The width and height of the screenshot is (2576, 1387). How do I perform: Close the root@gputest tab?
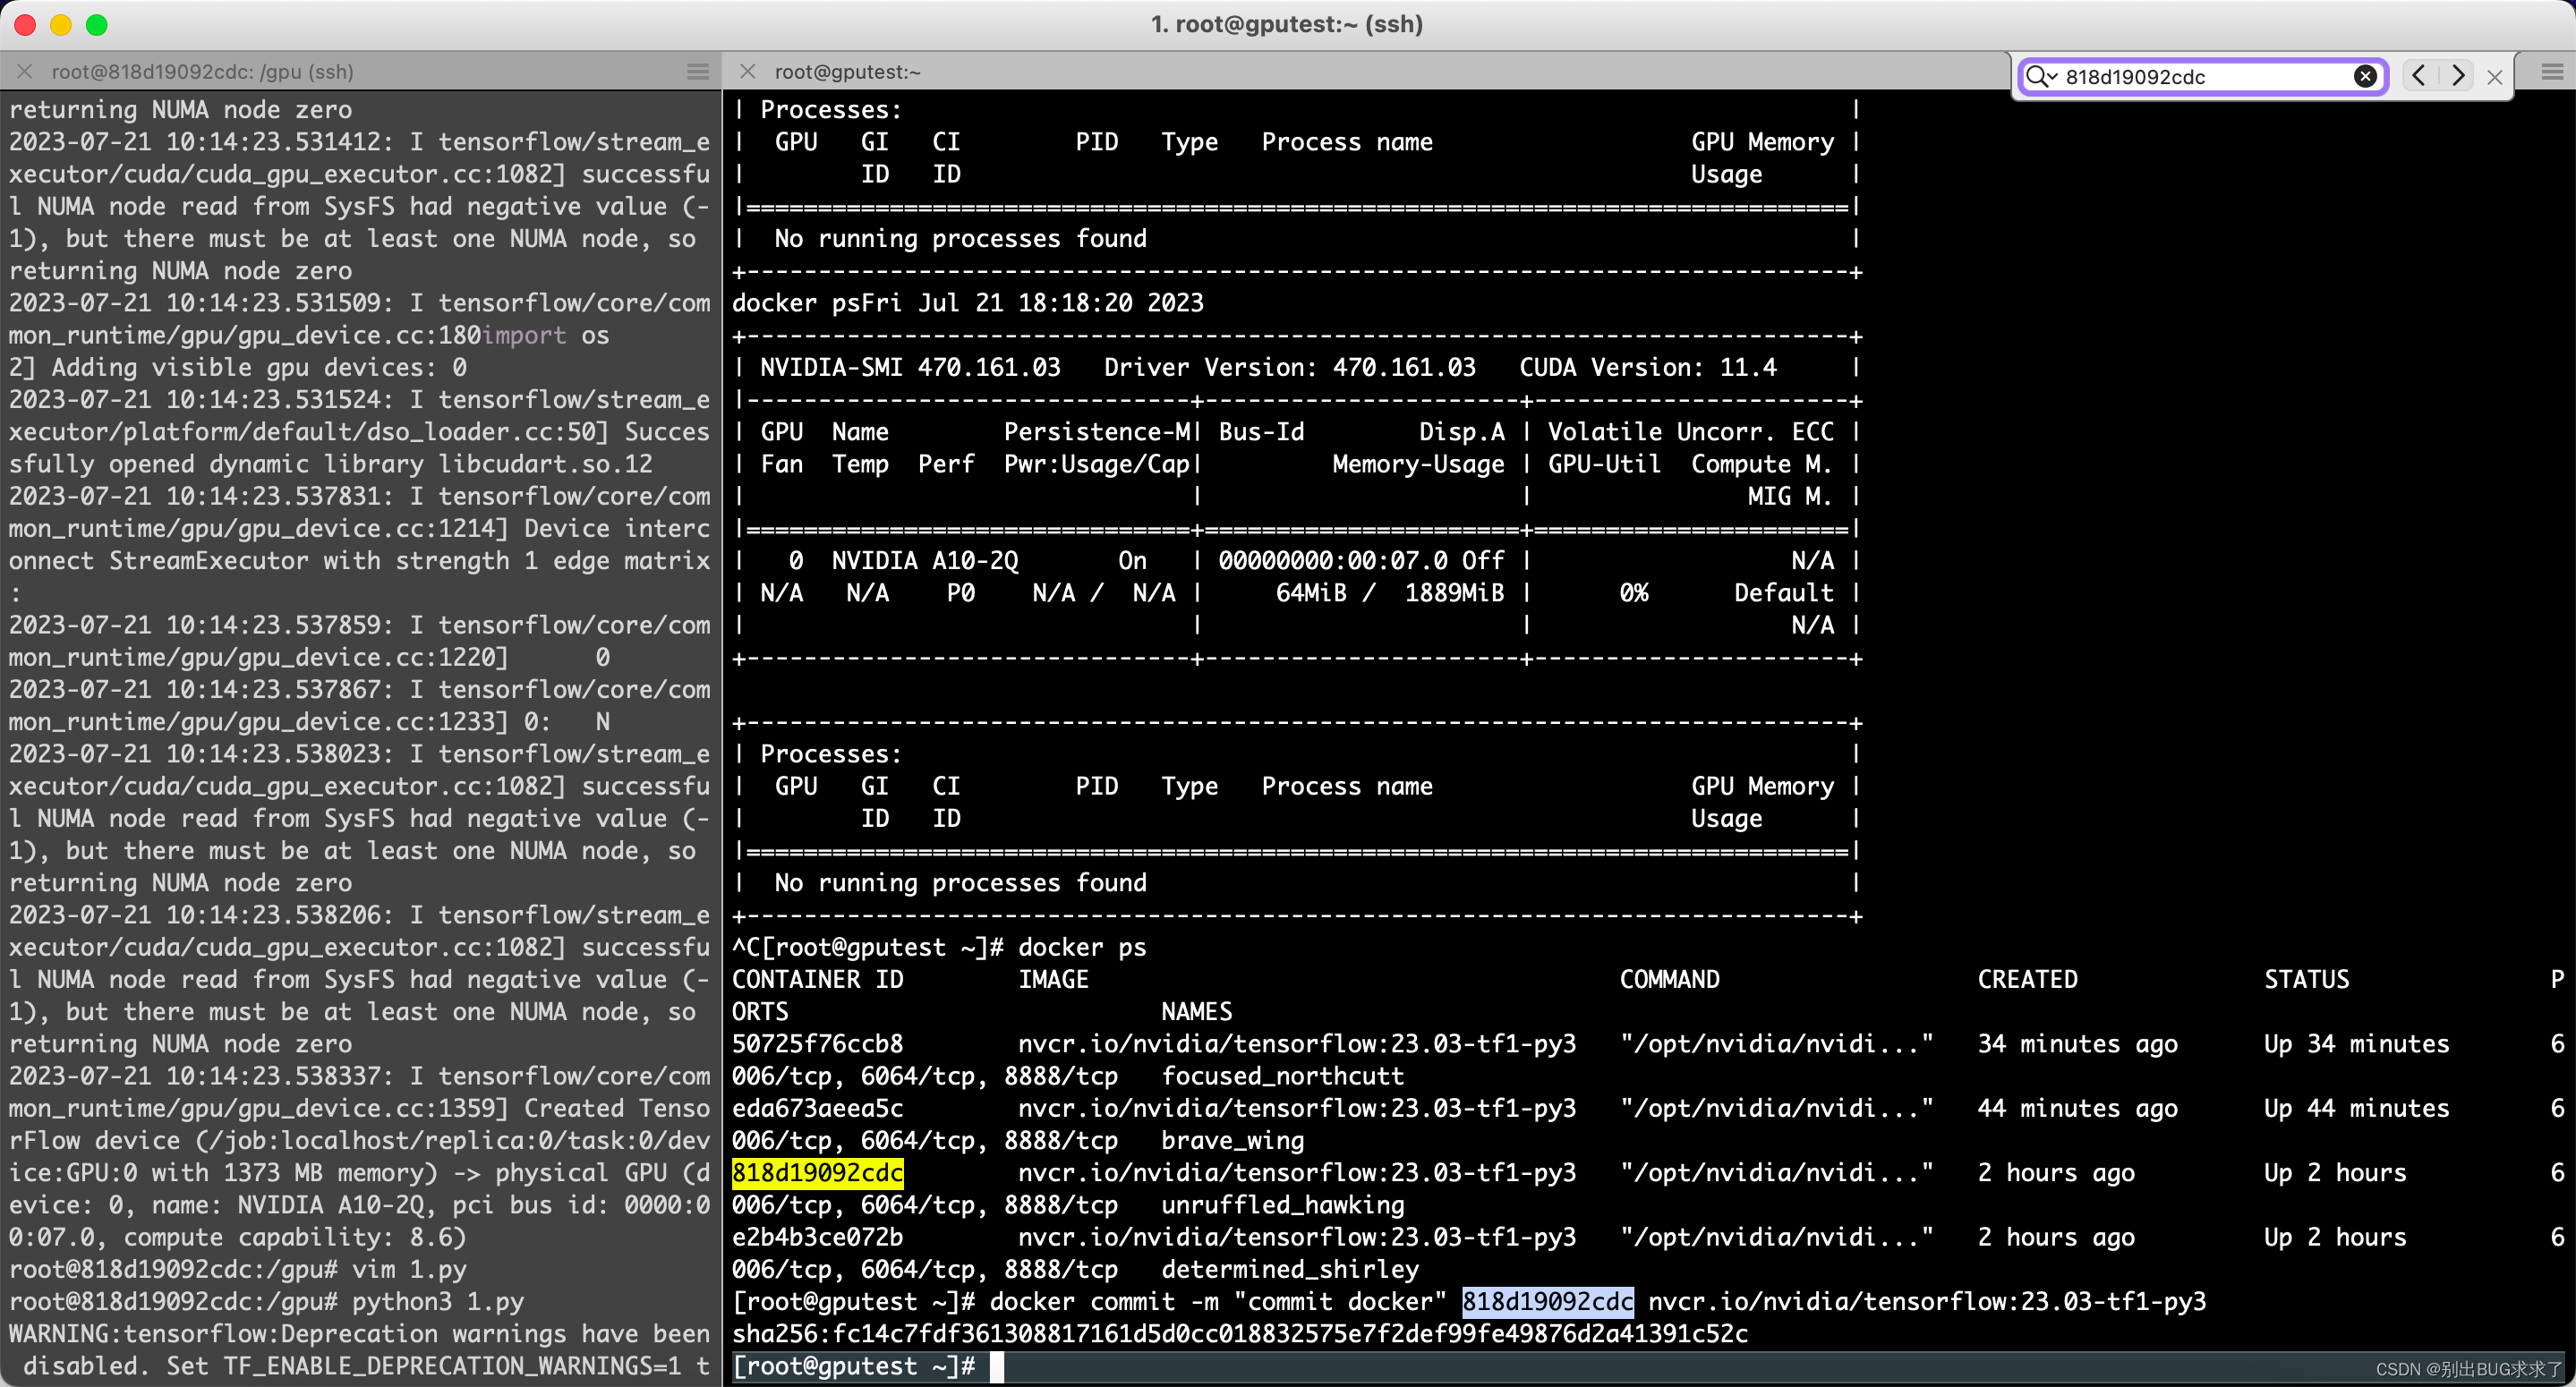[x=747, y=71]
